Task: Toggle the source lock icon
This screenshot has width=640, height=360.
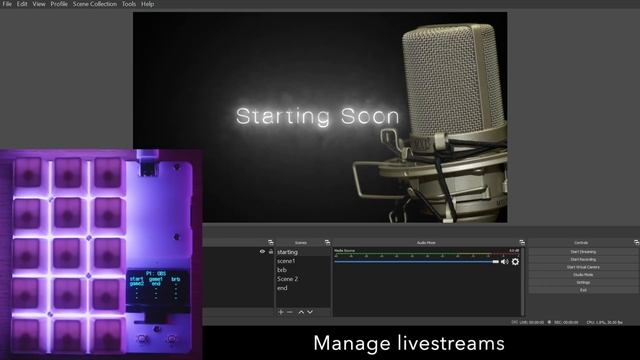Action: tap(271, 251)
